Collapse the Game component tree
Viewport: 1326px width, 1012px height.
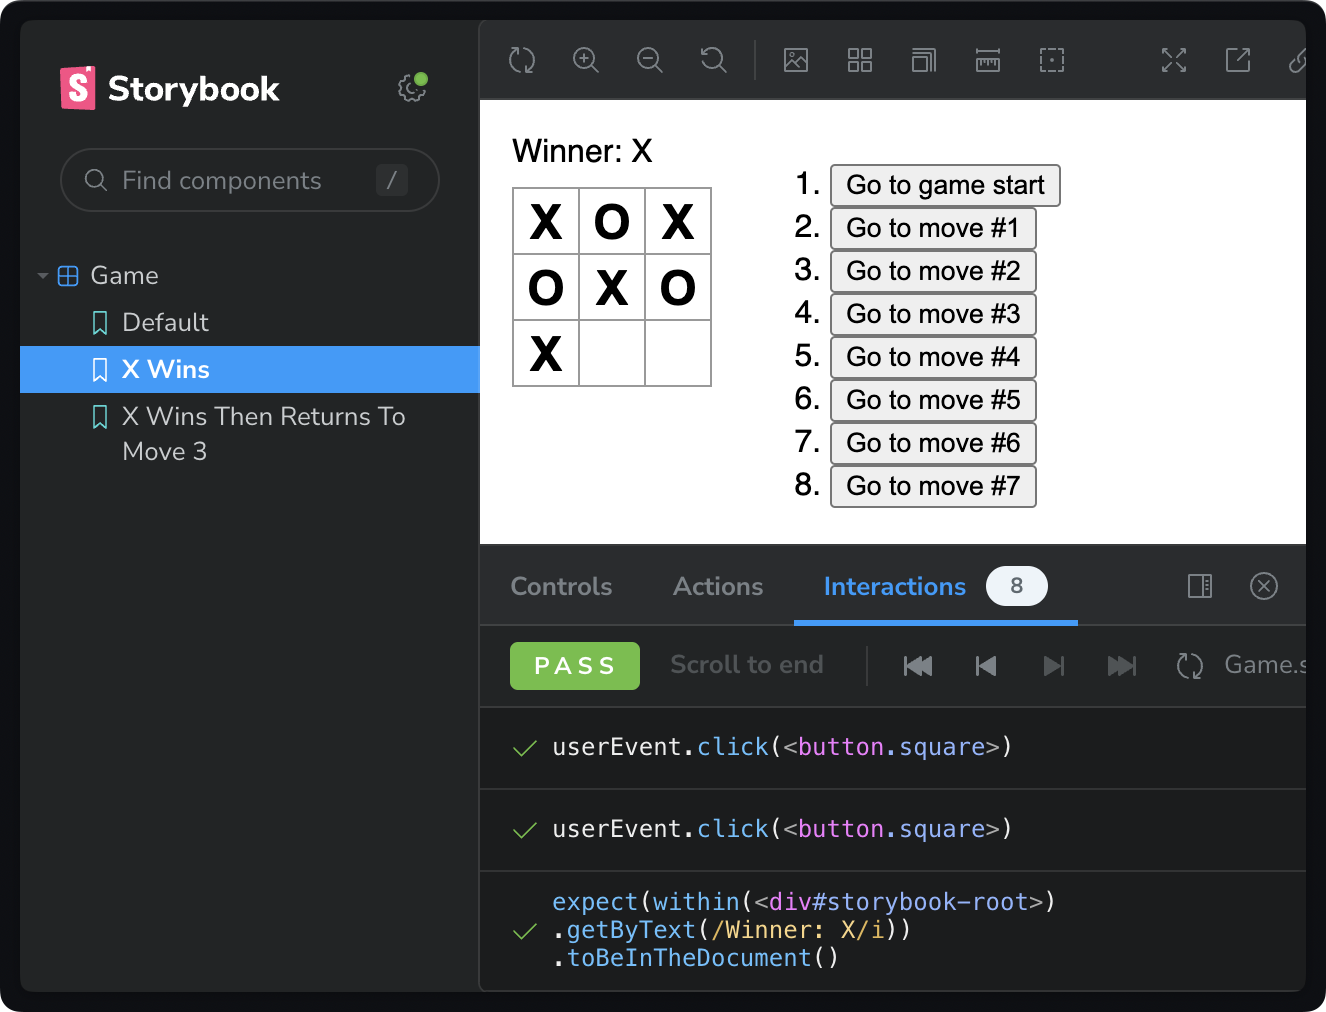tap(42, 275)
